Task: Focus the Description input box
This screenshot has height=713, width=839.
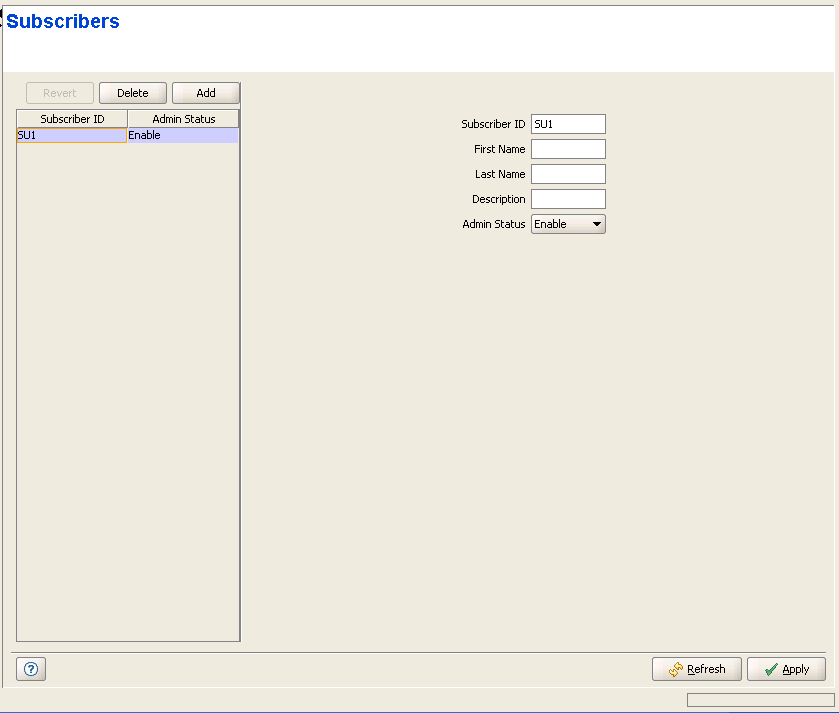Action: [567, 199]
